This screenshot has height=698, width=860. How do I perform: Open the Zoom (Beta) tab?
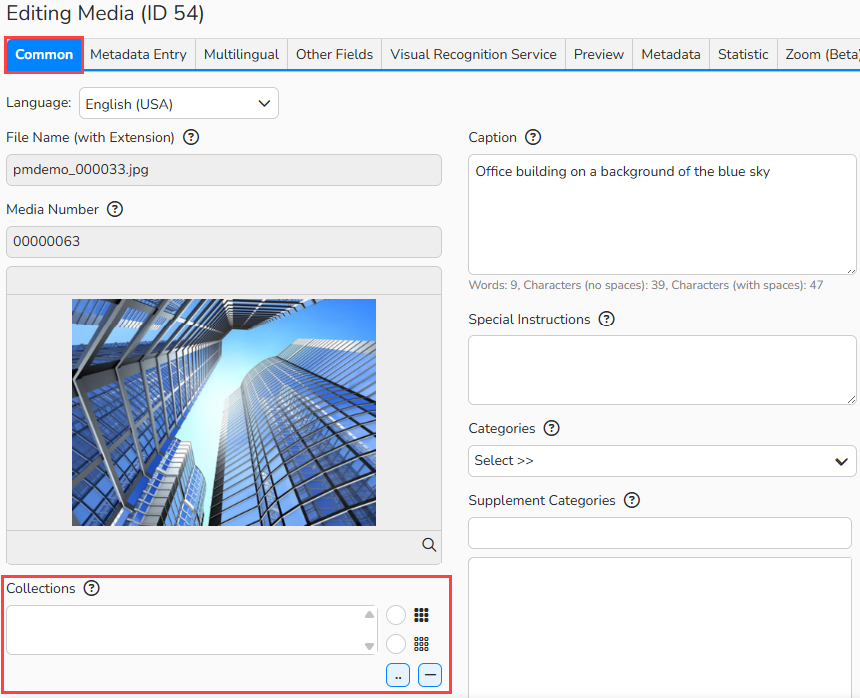[819, 54]
